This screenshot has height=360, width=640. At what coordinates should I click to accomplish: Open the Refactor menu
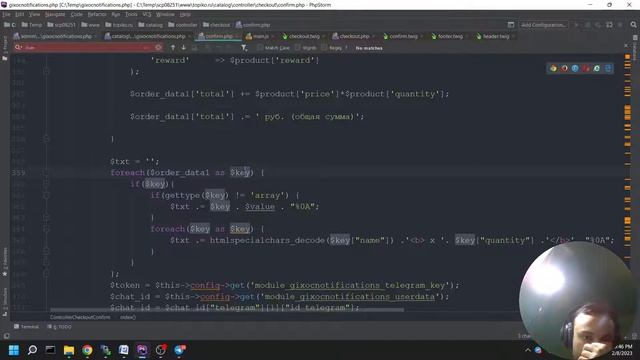click(x=97, y=14)
